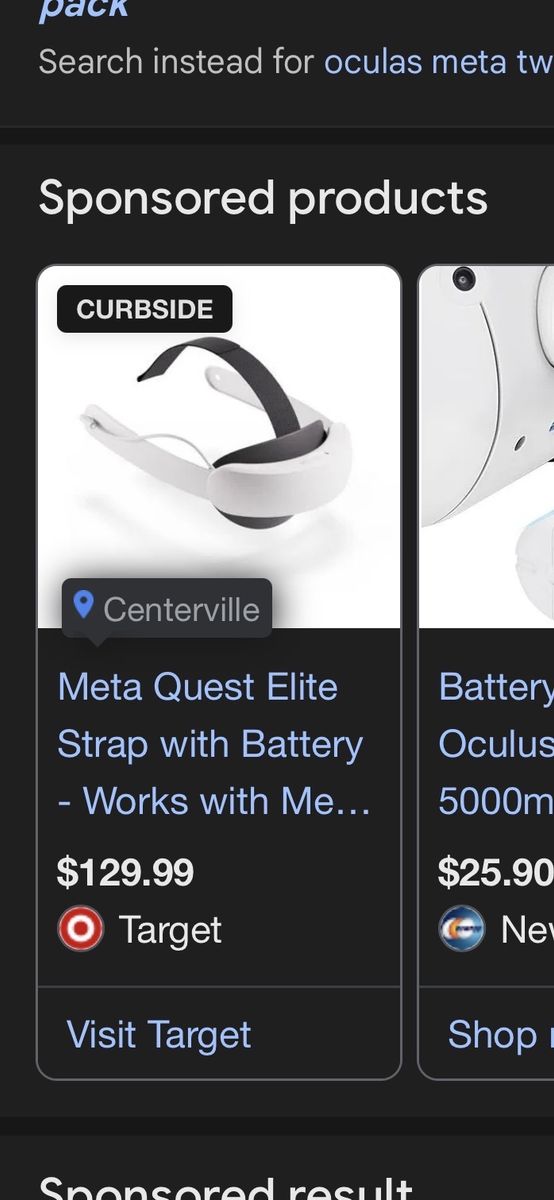Screen dimensions: 554x1200
Task: Tap the Target bullseye logo icon
Action: (80, 929)
